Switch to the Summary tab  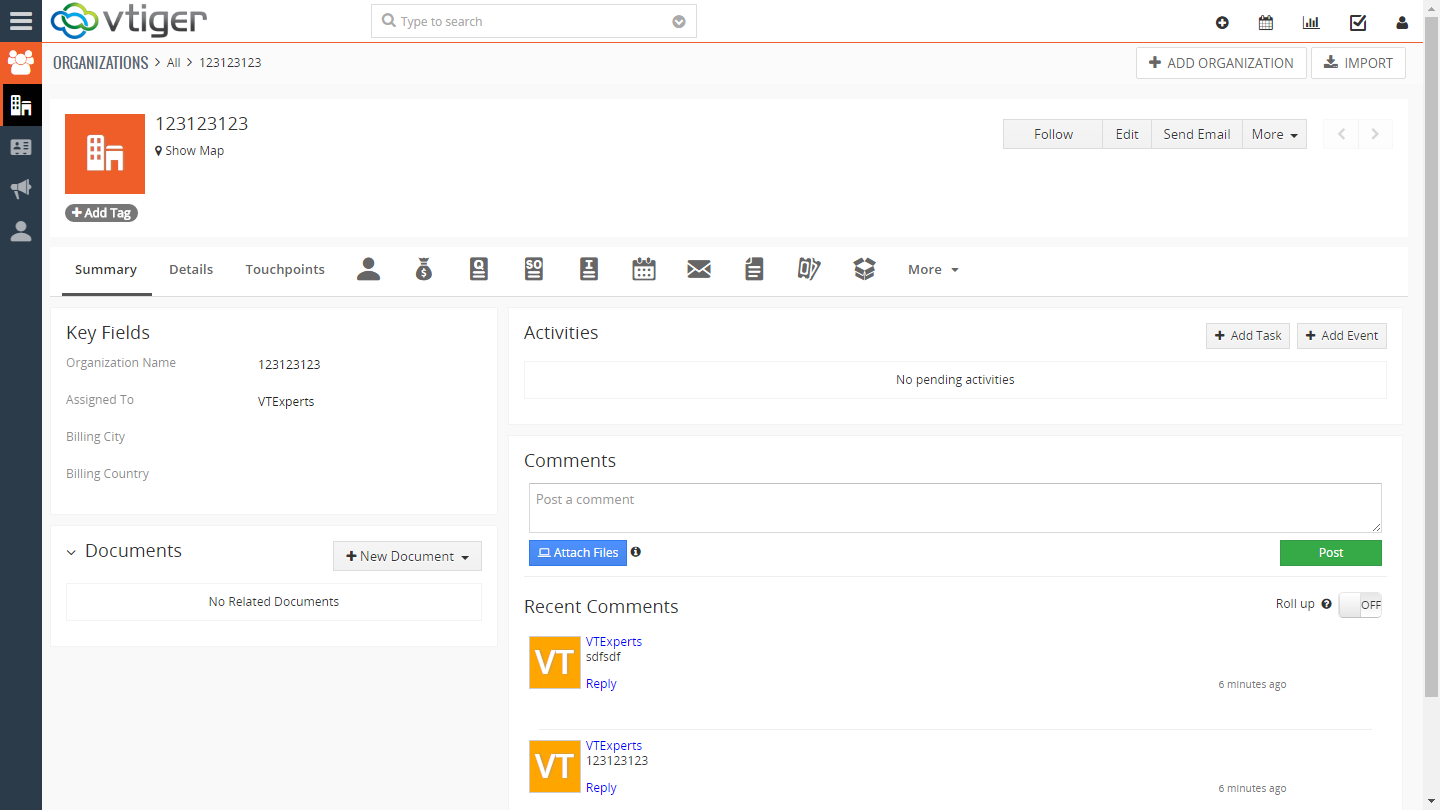coord(106,270)
